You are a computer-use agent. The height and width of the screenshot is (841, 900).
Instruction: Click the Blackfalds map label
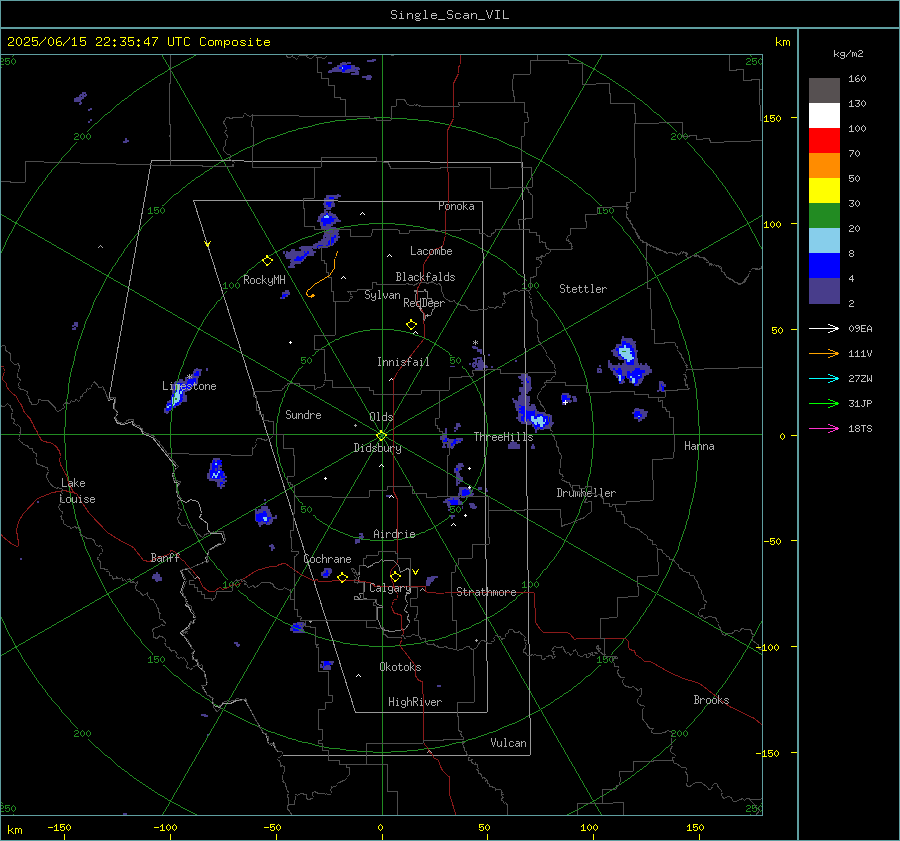point(425,277)
